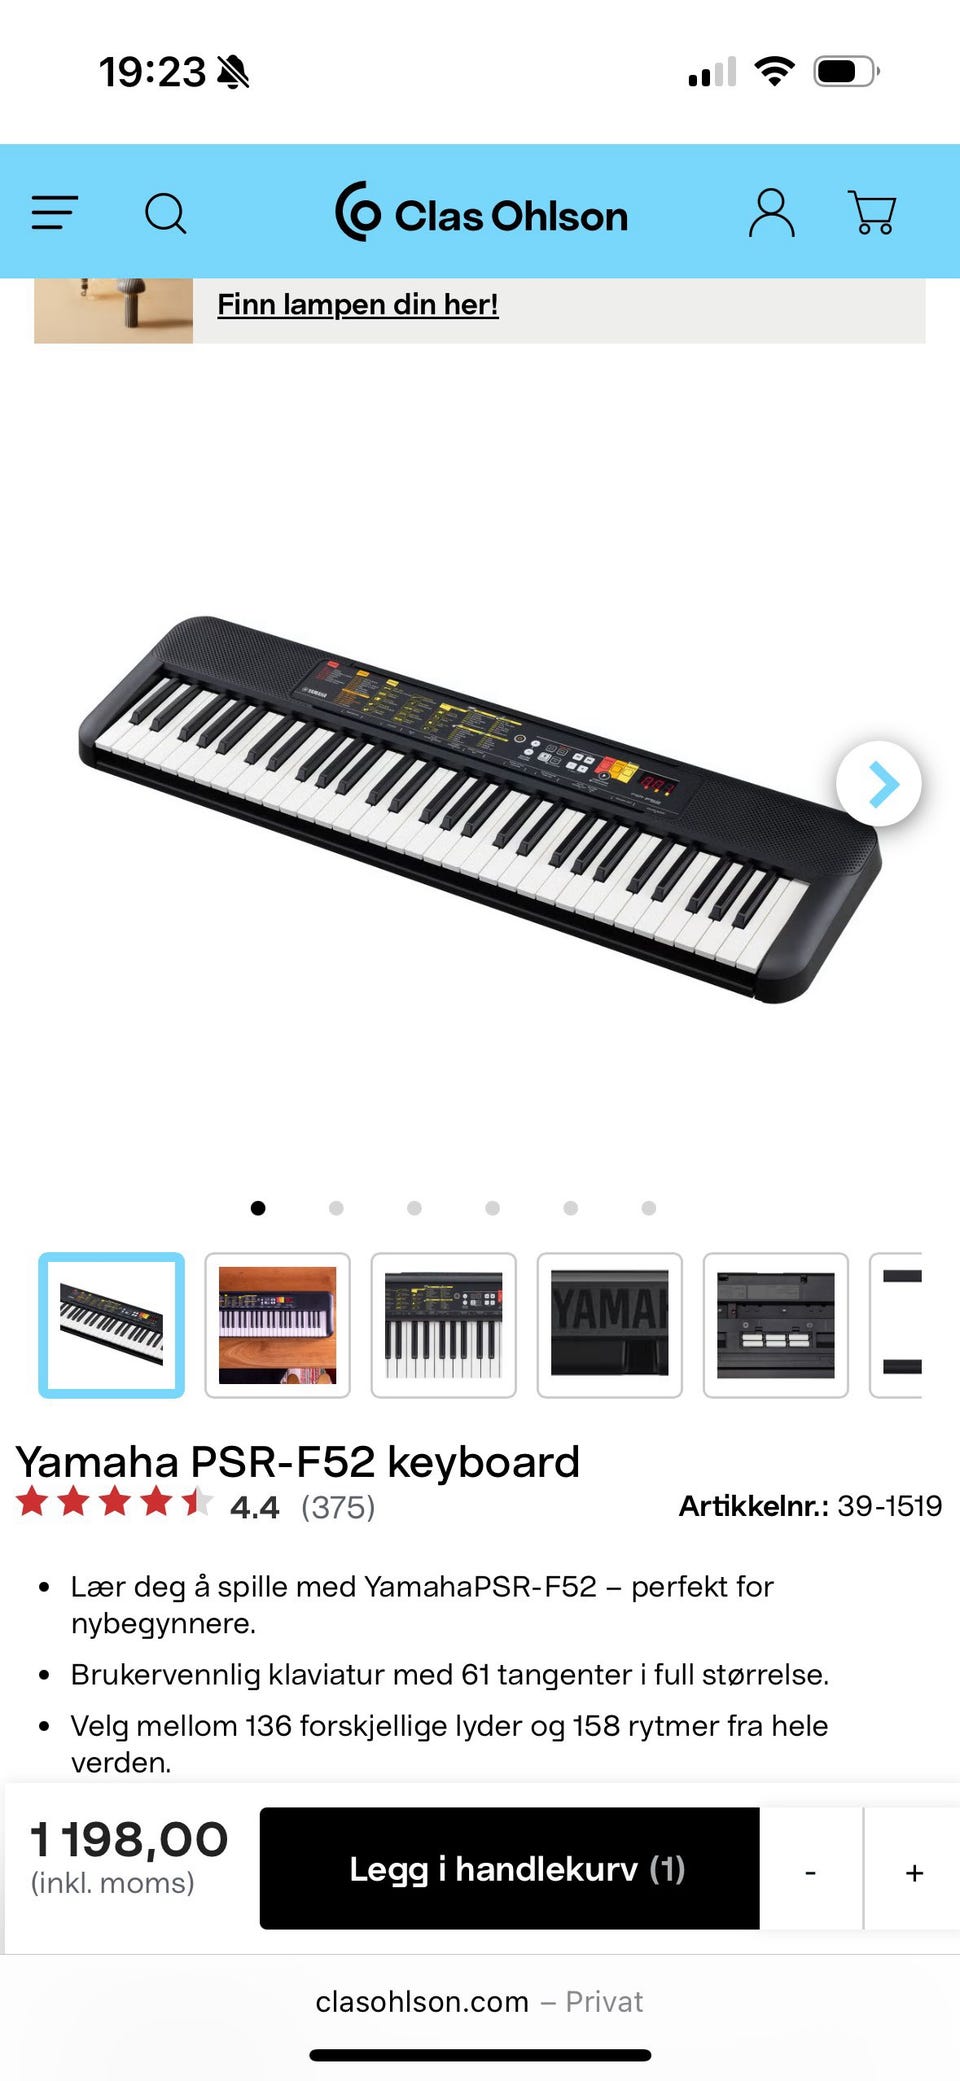
Task: Show next product image with arrow
Action: coord(879,784)
